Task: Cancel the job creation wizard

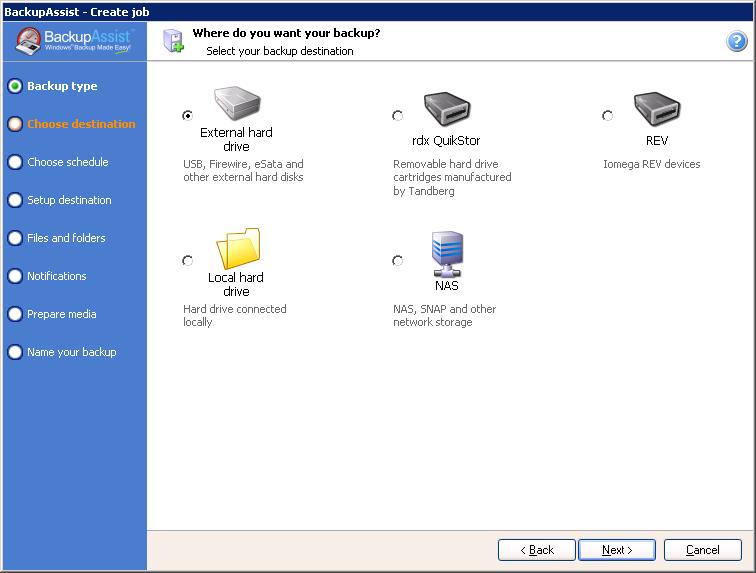Action: (x=702, y=550)
